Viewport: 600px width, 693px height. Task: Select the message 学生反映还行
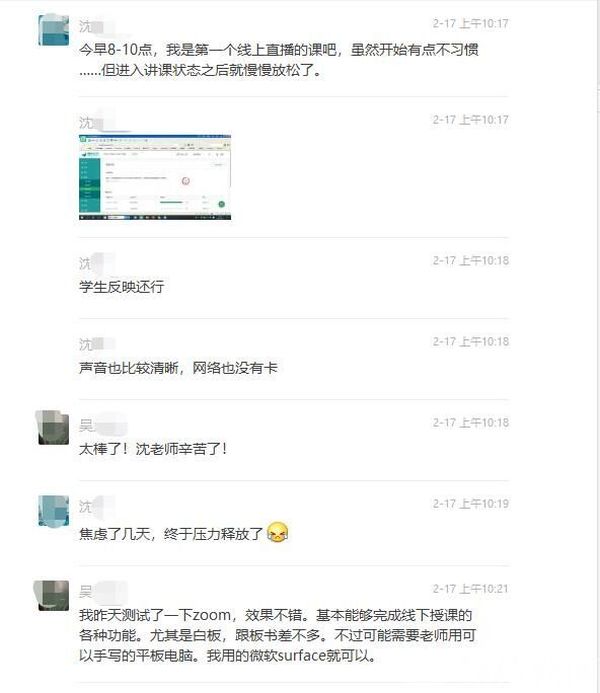click(122, 287)
